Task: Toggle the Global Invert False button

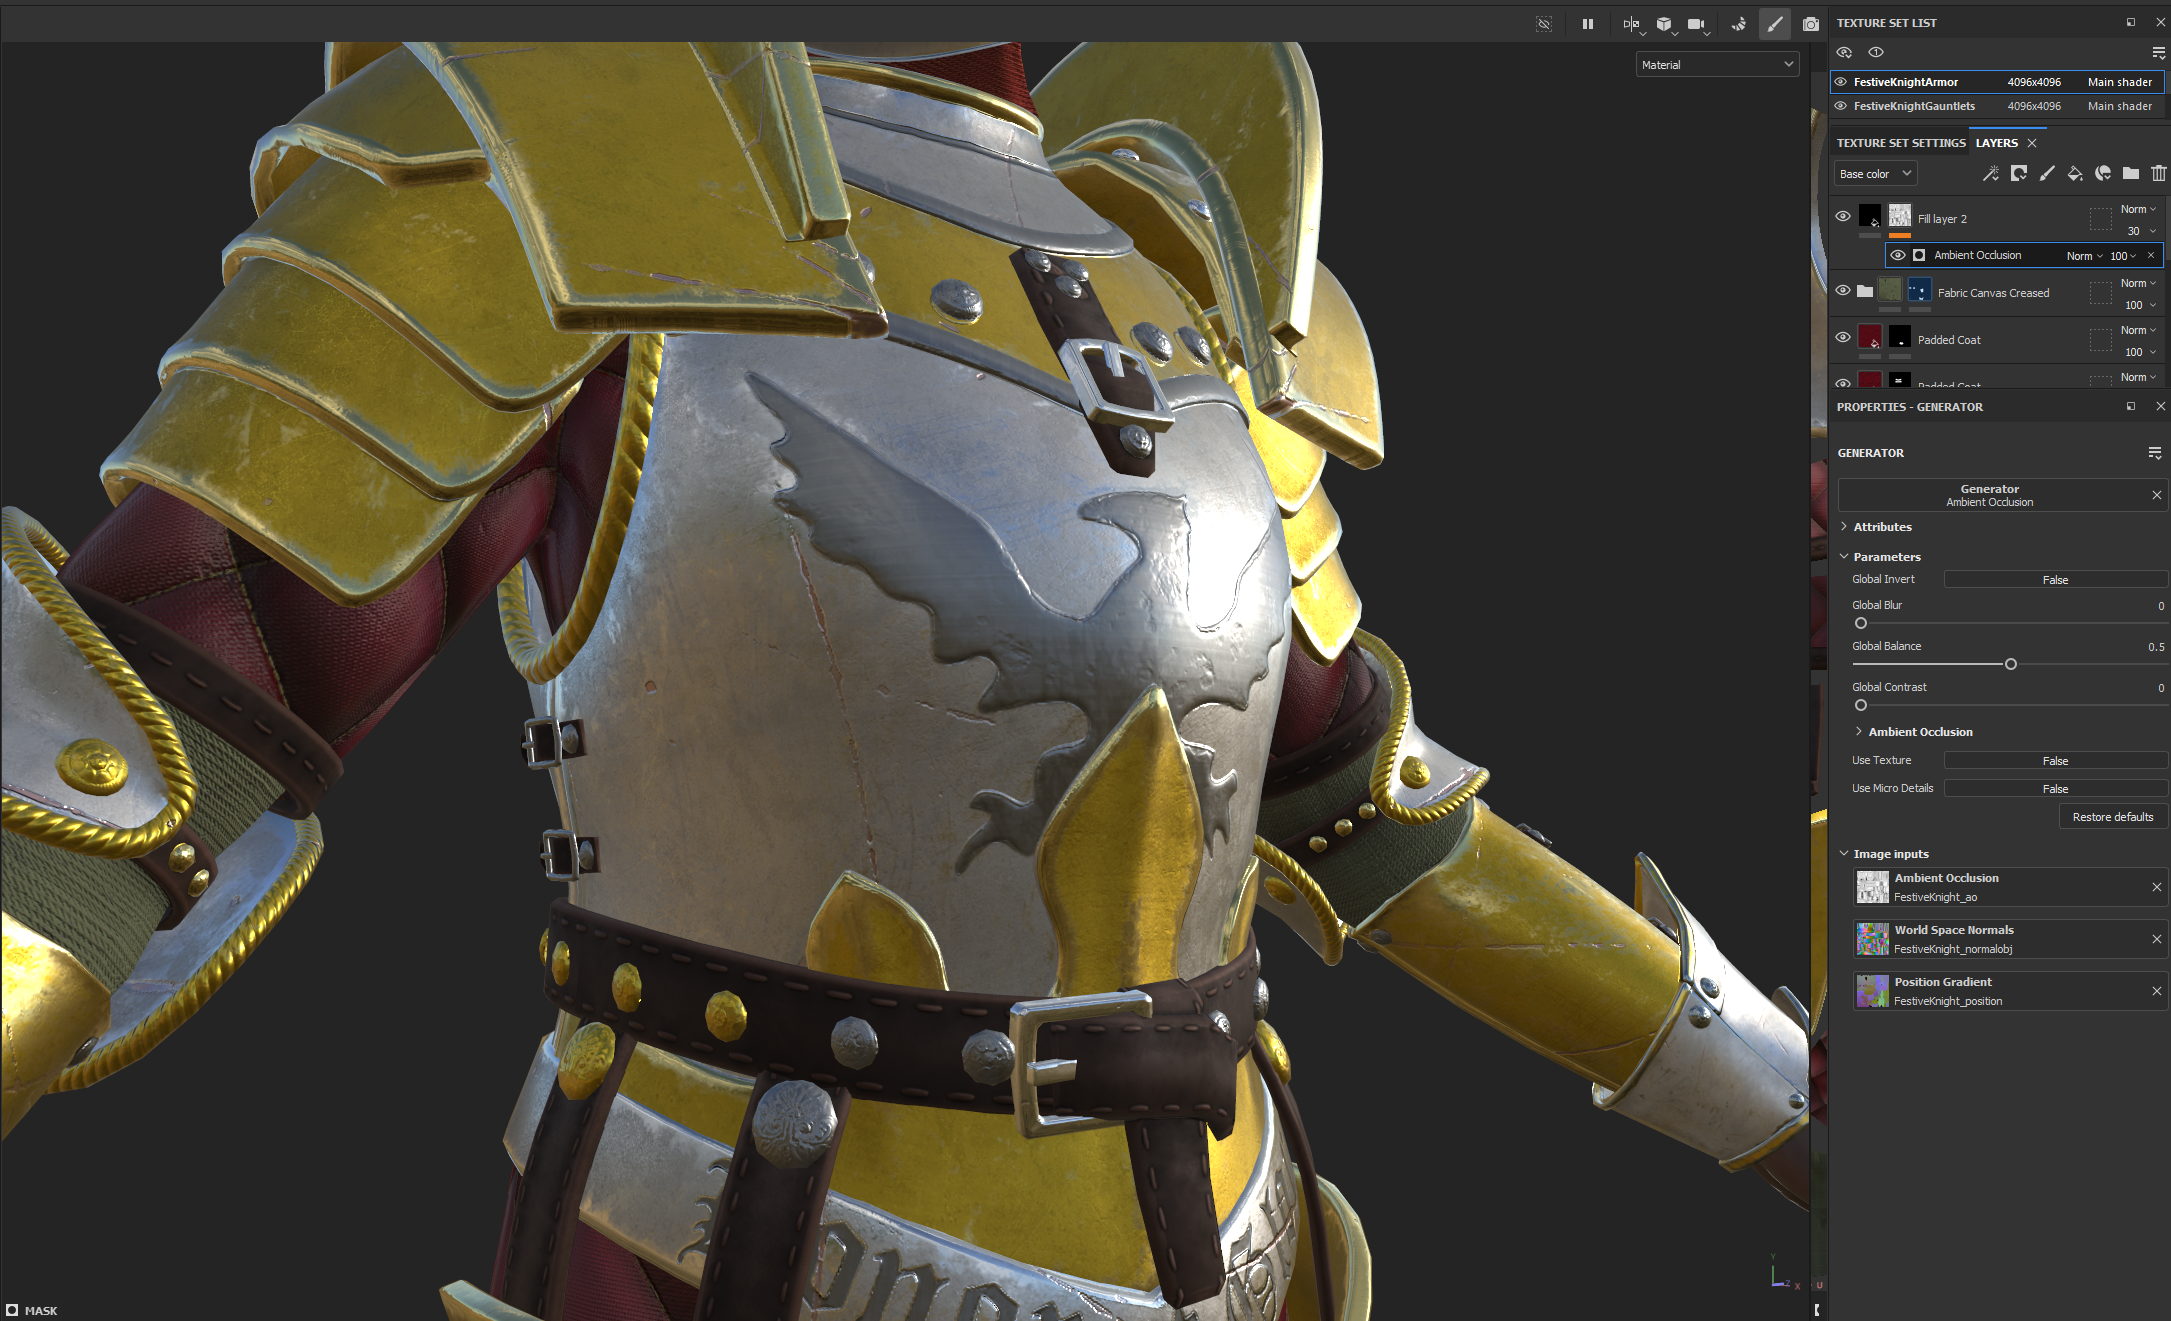Action: pyautogui.click(x=2055, y=580)
